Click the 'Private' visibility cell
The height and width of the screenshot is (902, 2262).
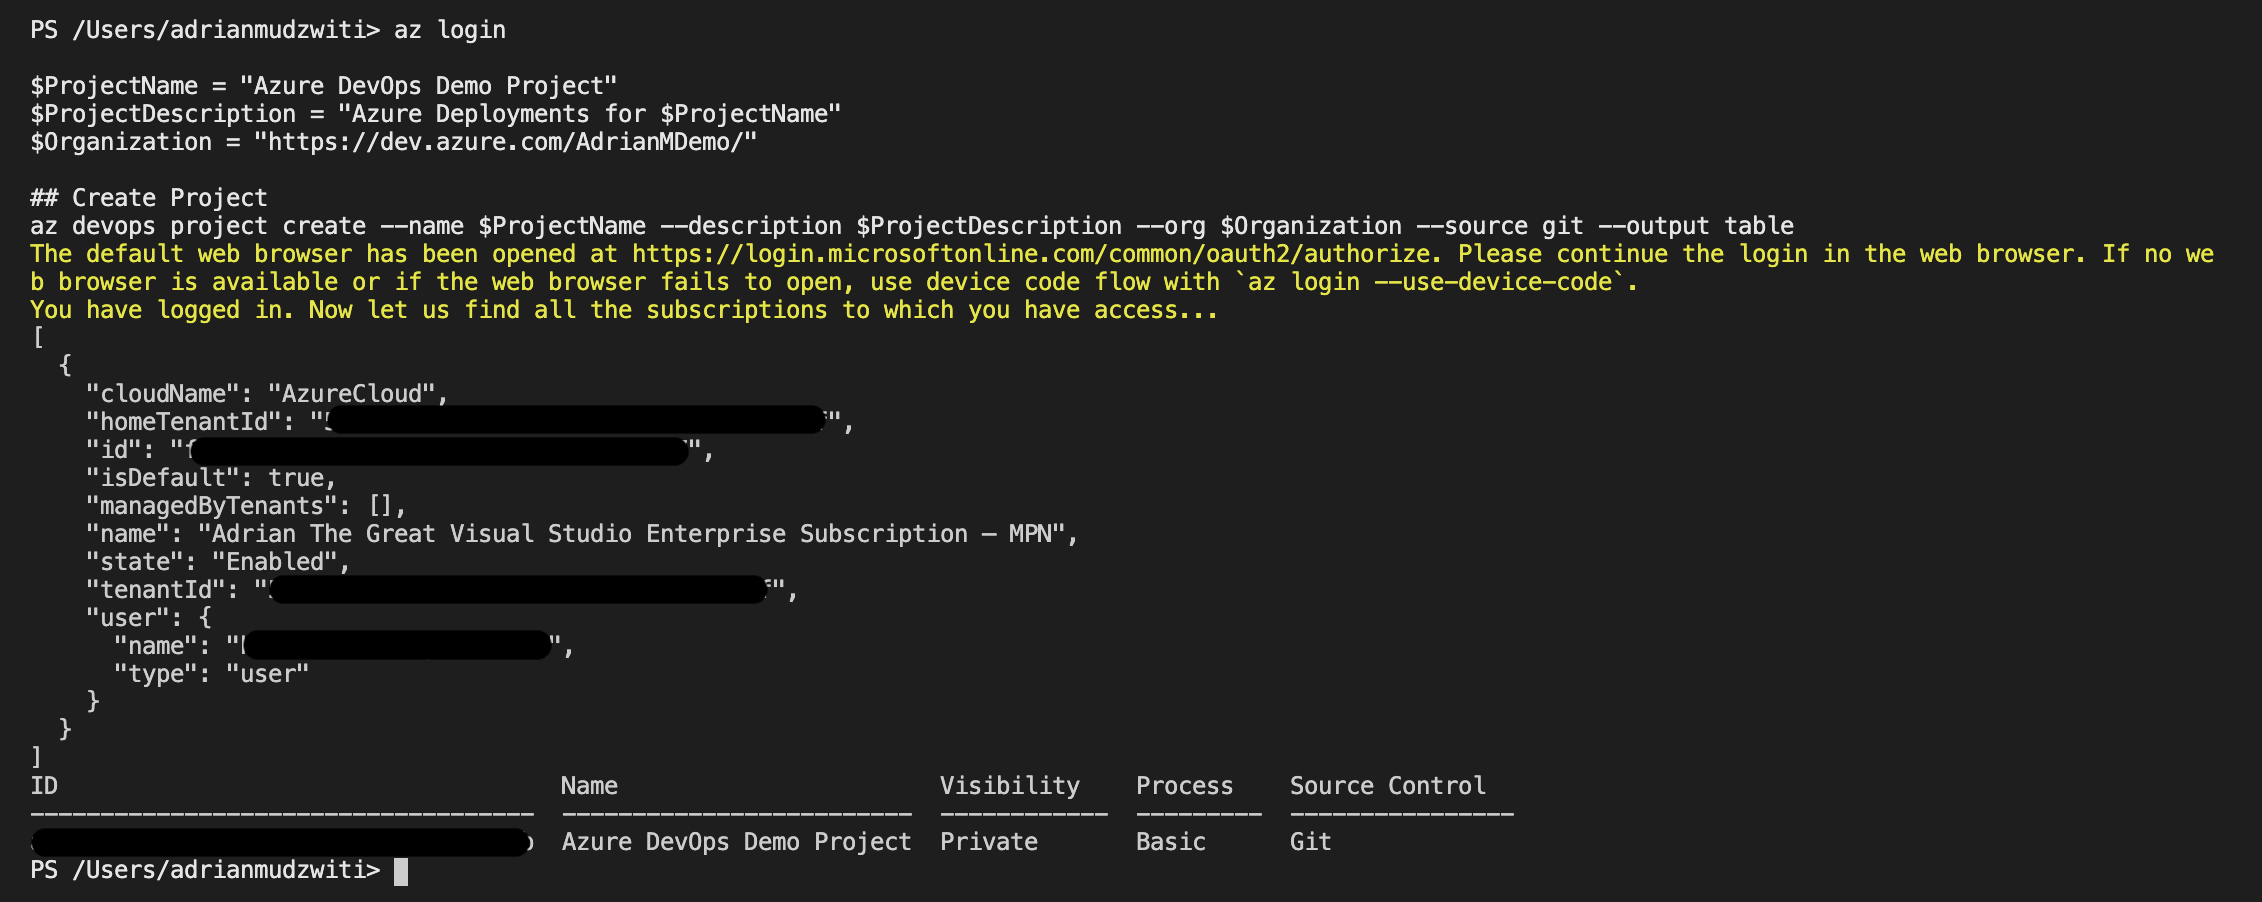tap(989, 842)
